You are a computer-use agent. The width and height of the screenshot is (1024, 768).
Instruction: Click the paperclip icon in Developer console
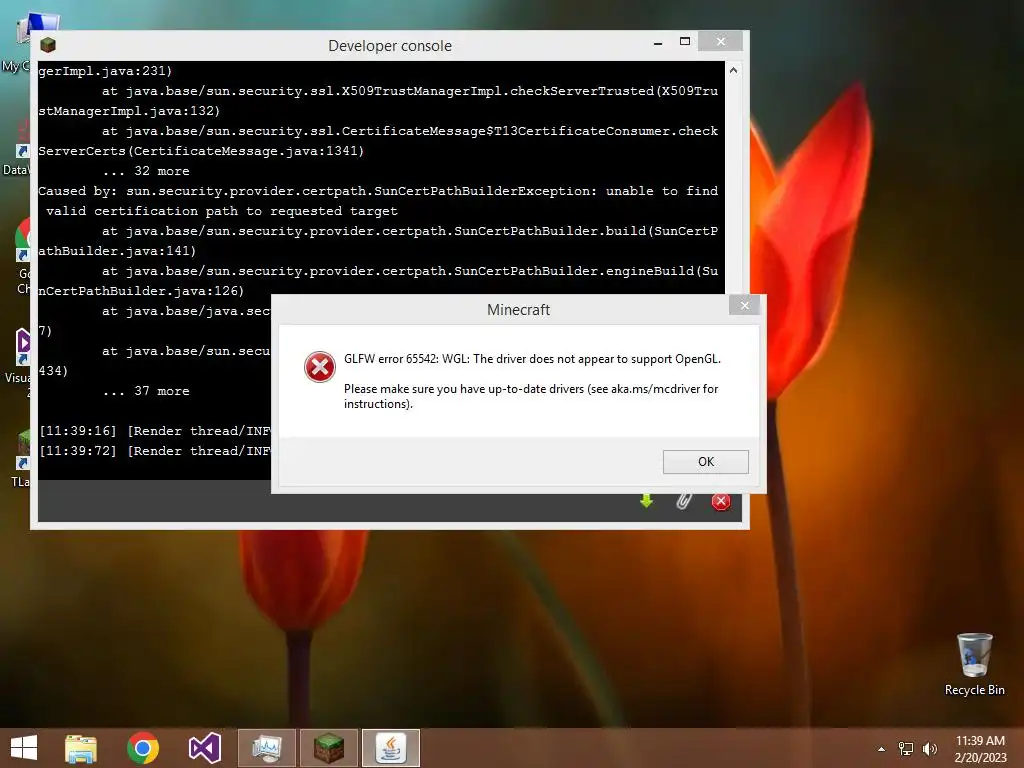684,501
